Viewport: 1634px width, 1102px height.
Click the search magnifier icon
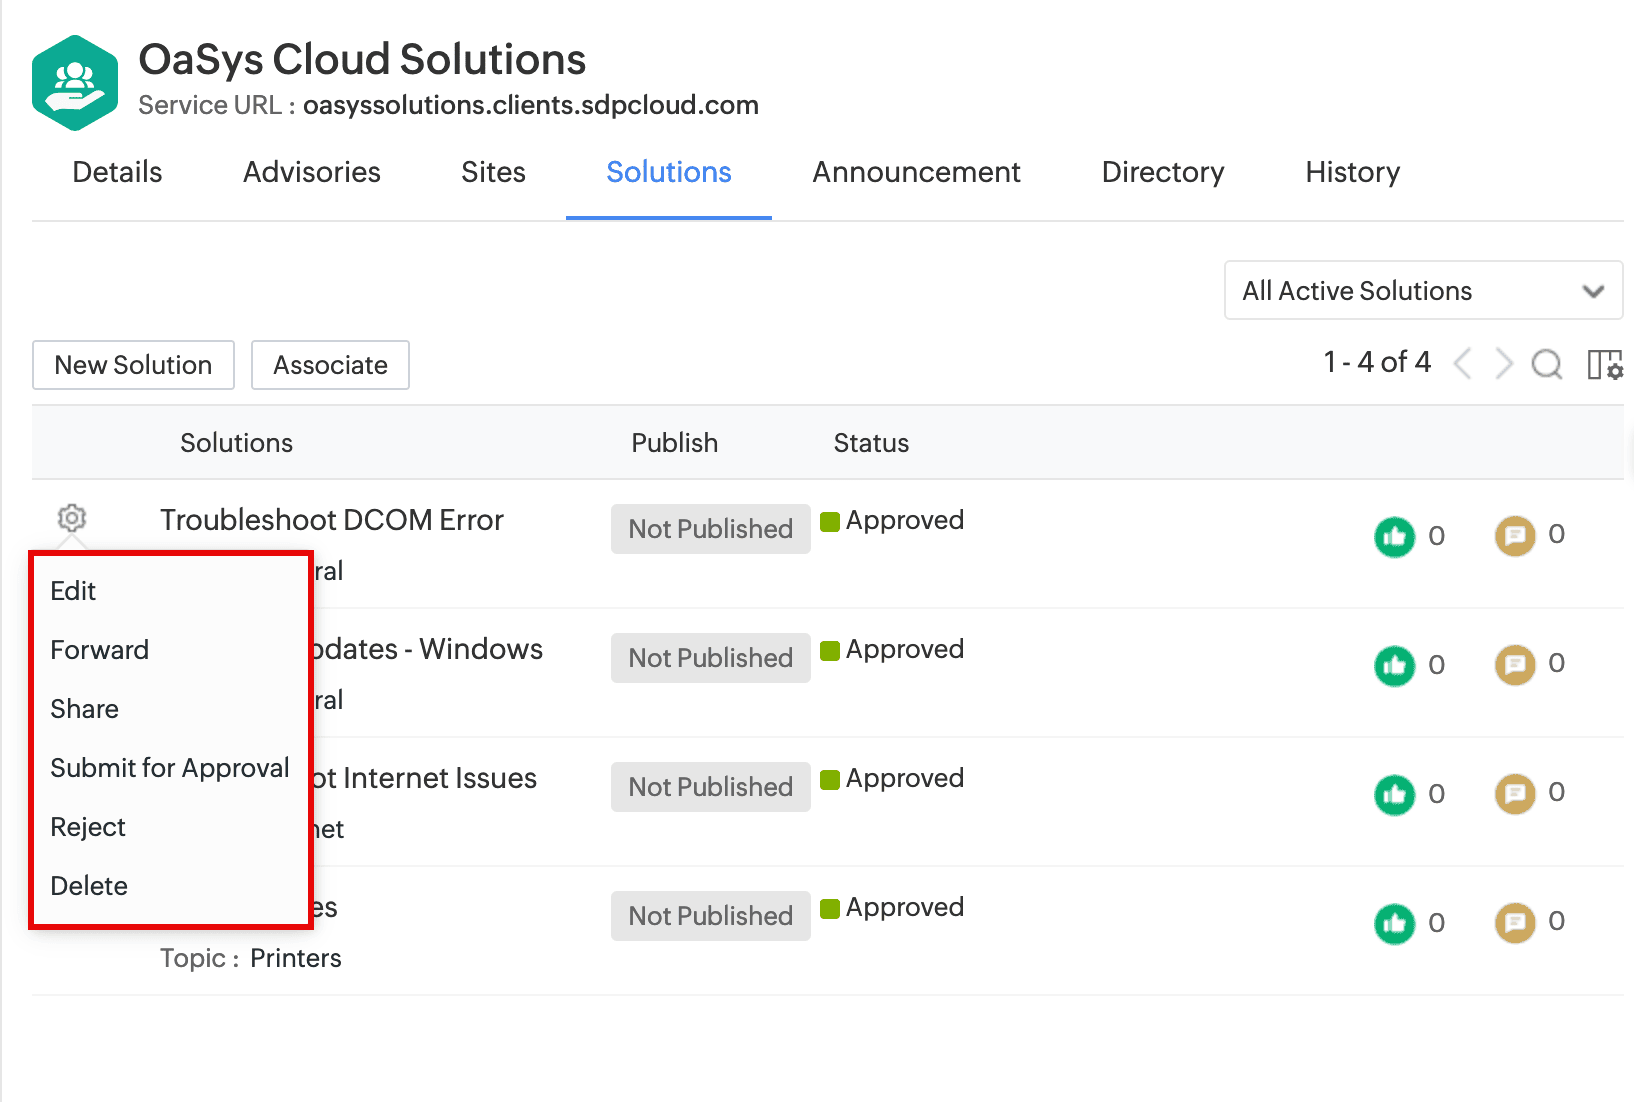coord(1546,364)
